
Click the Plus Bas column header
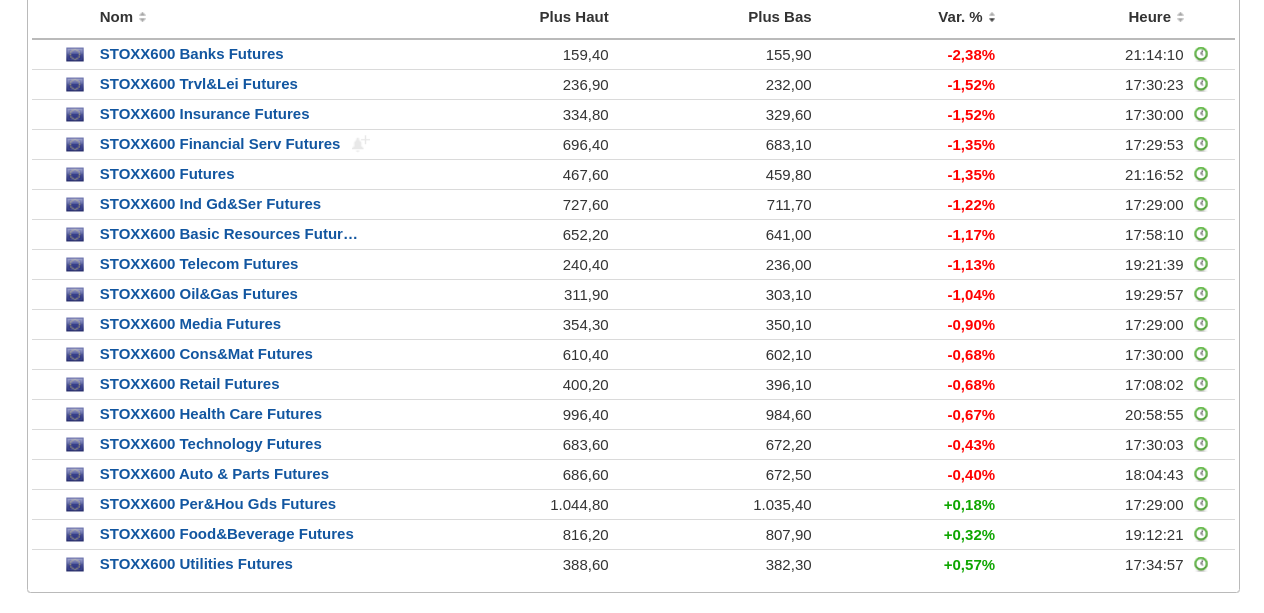pyautogui.click(x=779, y=17)
